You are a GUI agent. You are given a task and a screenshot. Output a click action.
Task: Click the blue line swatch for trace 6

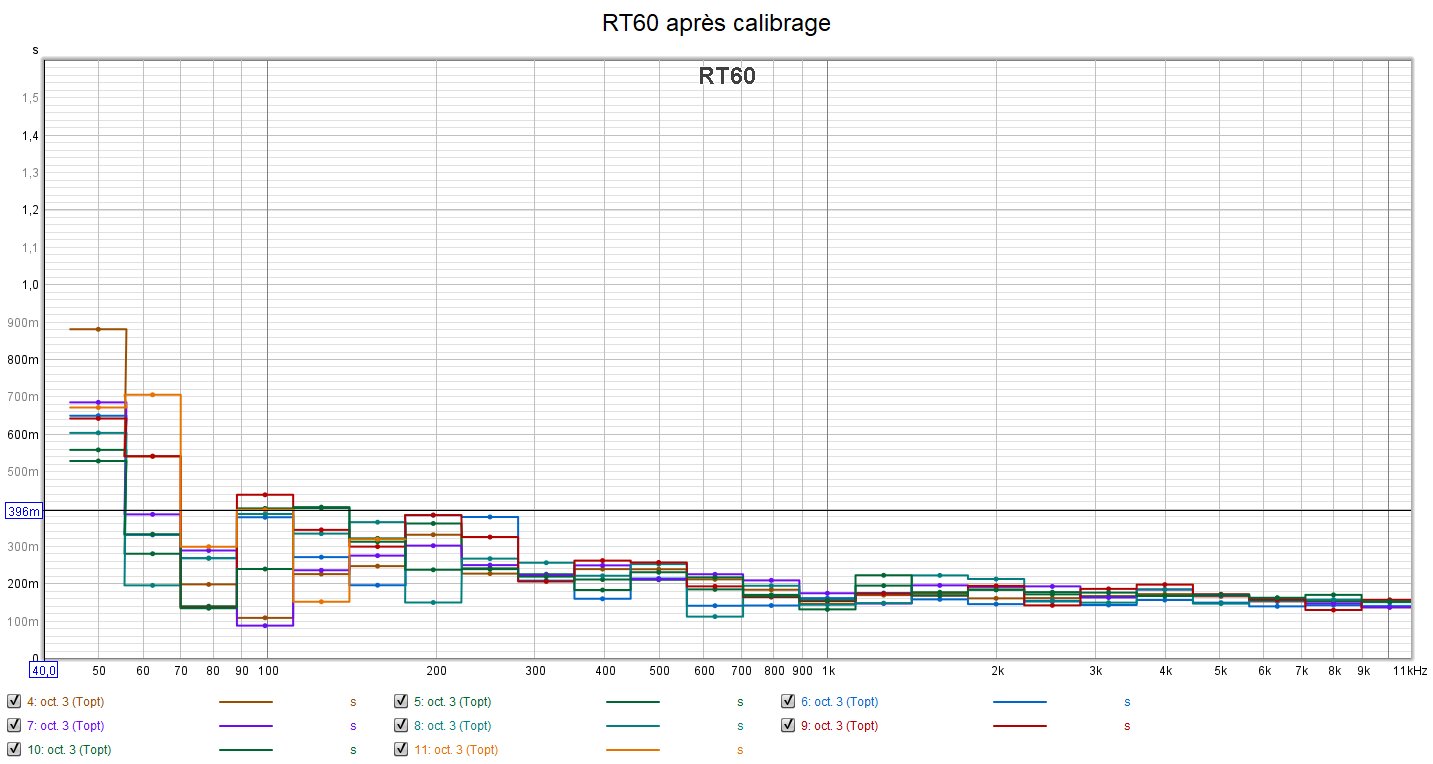[x=1019, y=702]
